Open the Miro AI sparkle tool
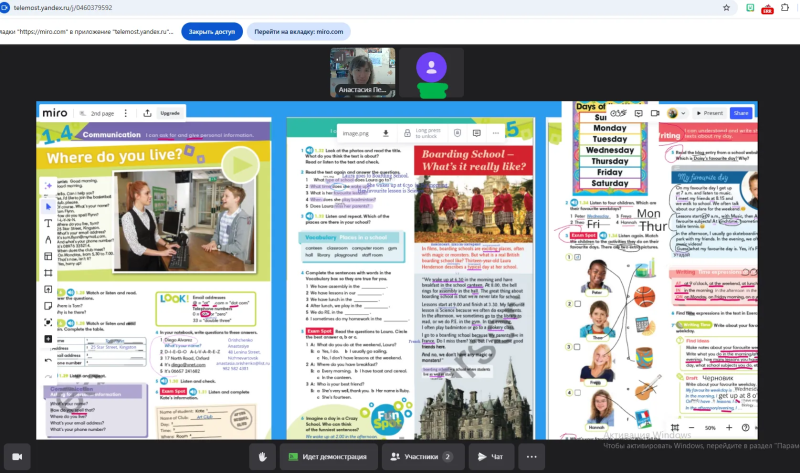The width and height of the screenshot is (800, 473). pos(48,186)
